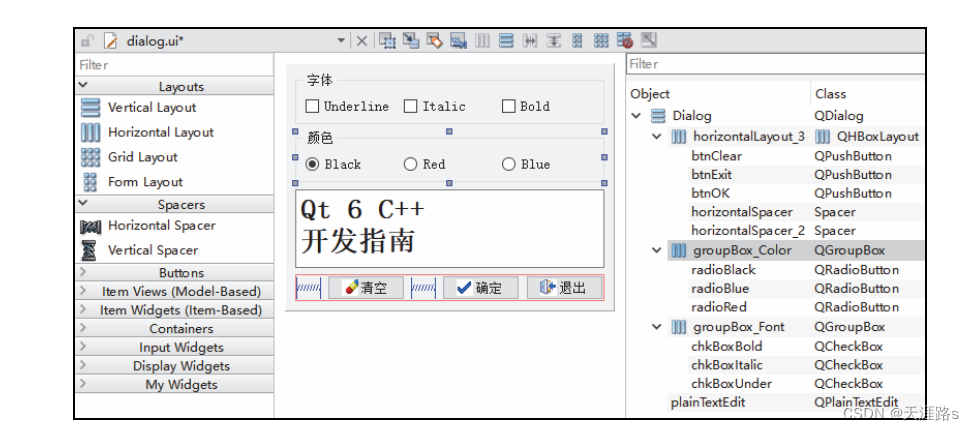Apply Lay Out in Form Layout
The image size is (974, 430).
(x=577, y=41)
